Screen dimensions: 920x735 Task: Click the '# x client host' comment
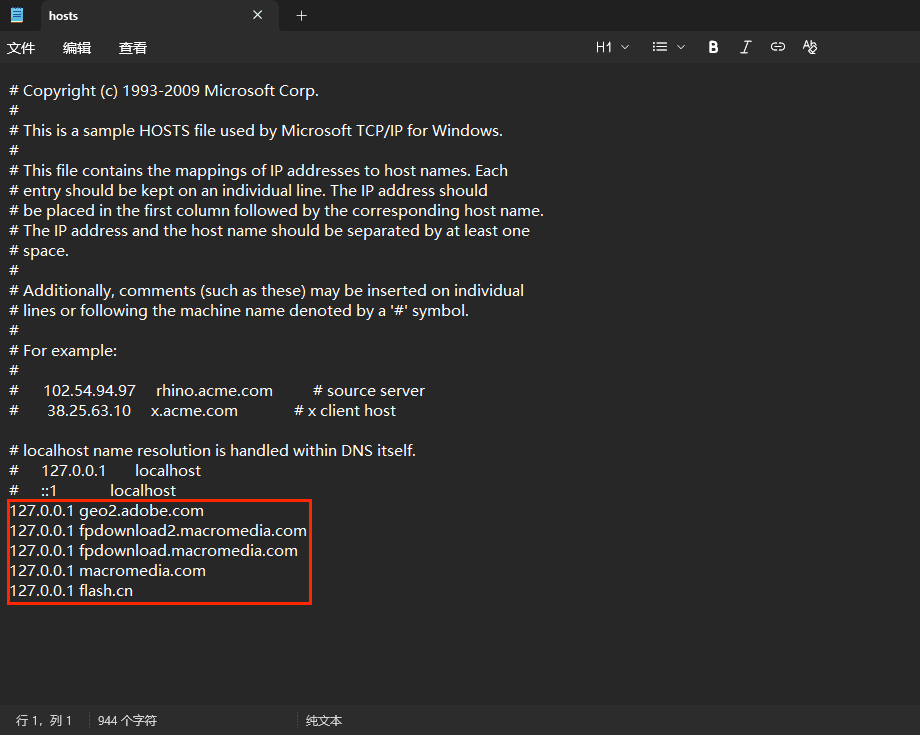pyautogui.click(x=345, y=411)
